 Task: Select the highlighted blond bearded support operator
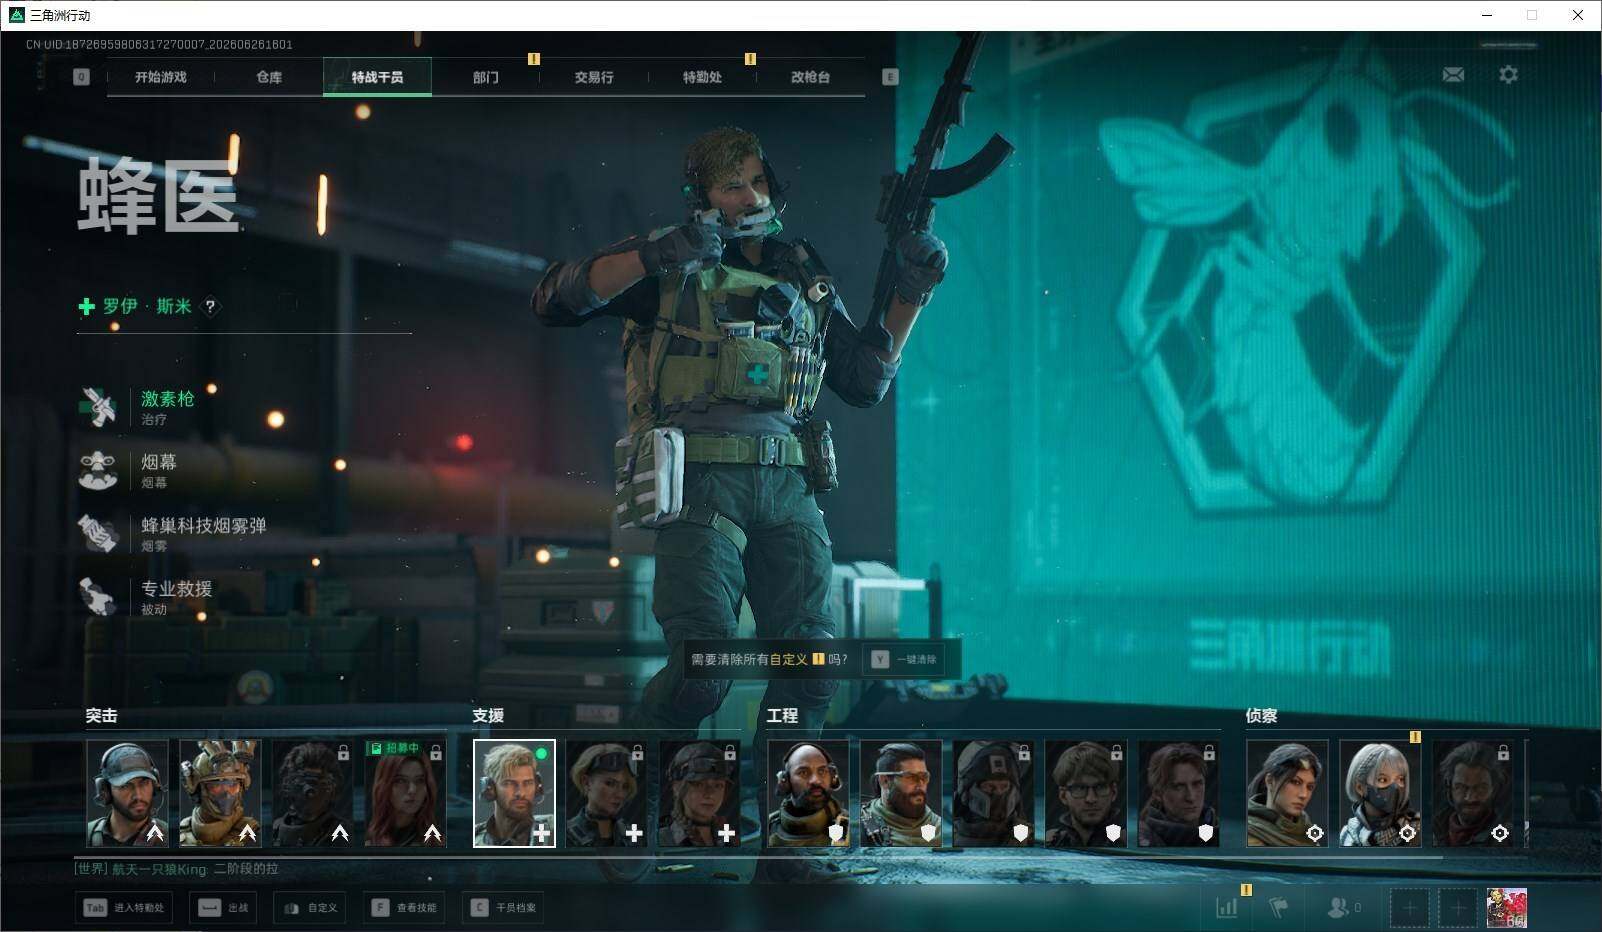point(514,793)
